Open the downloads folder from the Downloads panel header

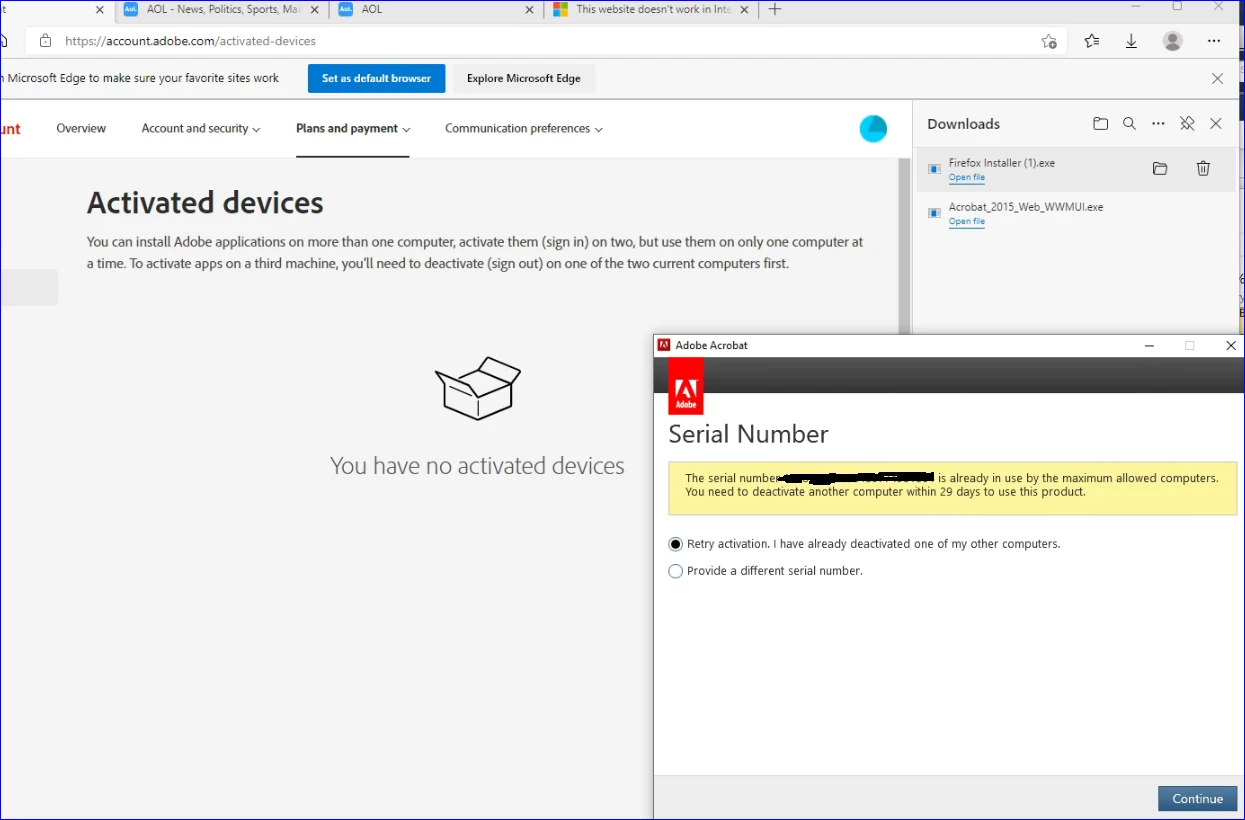click(1100, 124)
